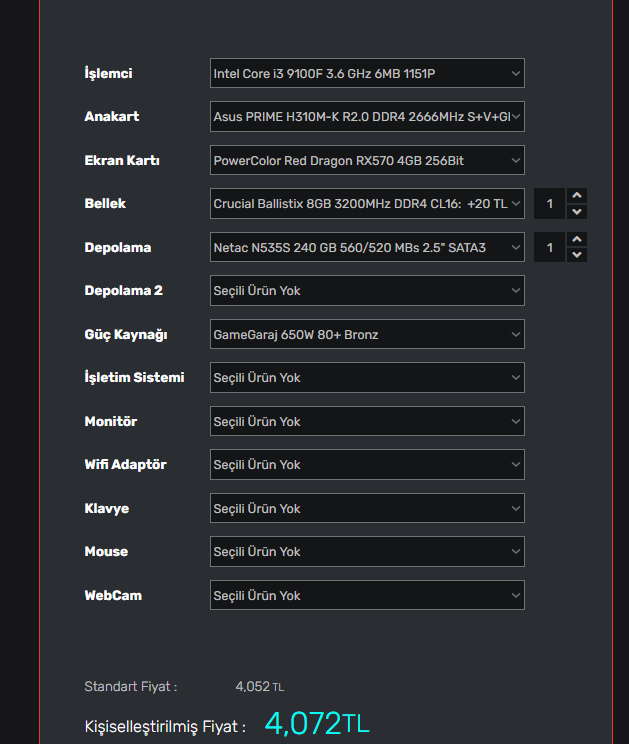Increase the Depolama quantity with up arrow
Image resolution: width=629 pixels, height=744 pixels.
(576, 239)
